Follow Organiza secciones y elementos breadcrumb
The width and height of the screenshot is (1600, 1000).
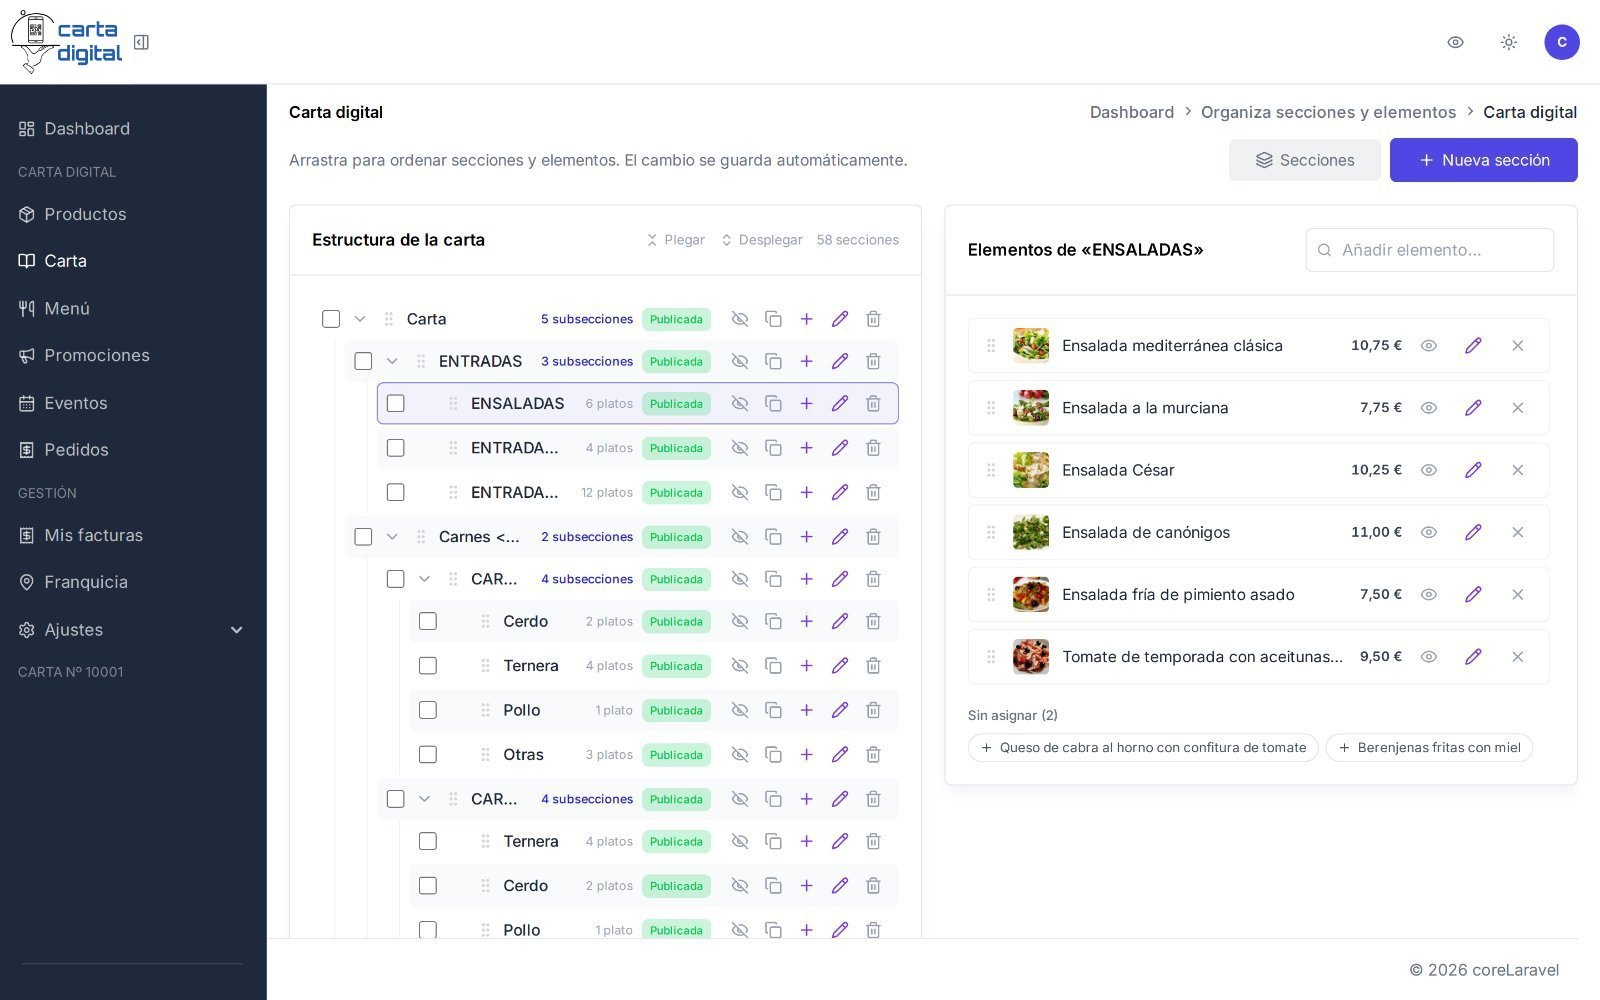pos(1328,112)
